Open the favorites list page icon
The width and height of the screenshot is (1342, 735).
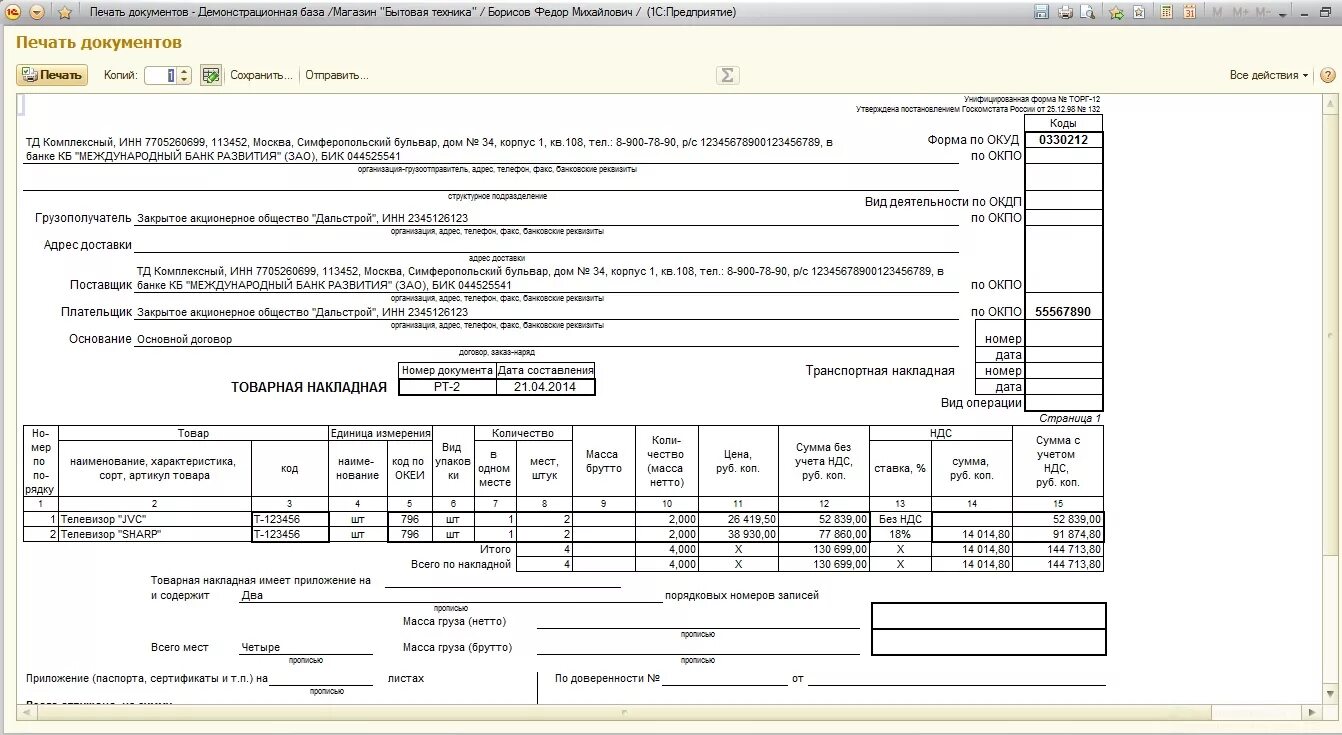coord(1139,12)
